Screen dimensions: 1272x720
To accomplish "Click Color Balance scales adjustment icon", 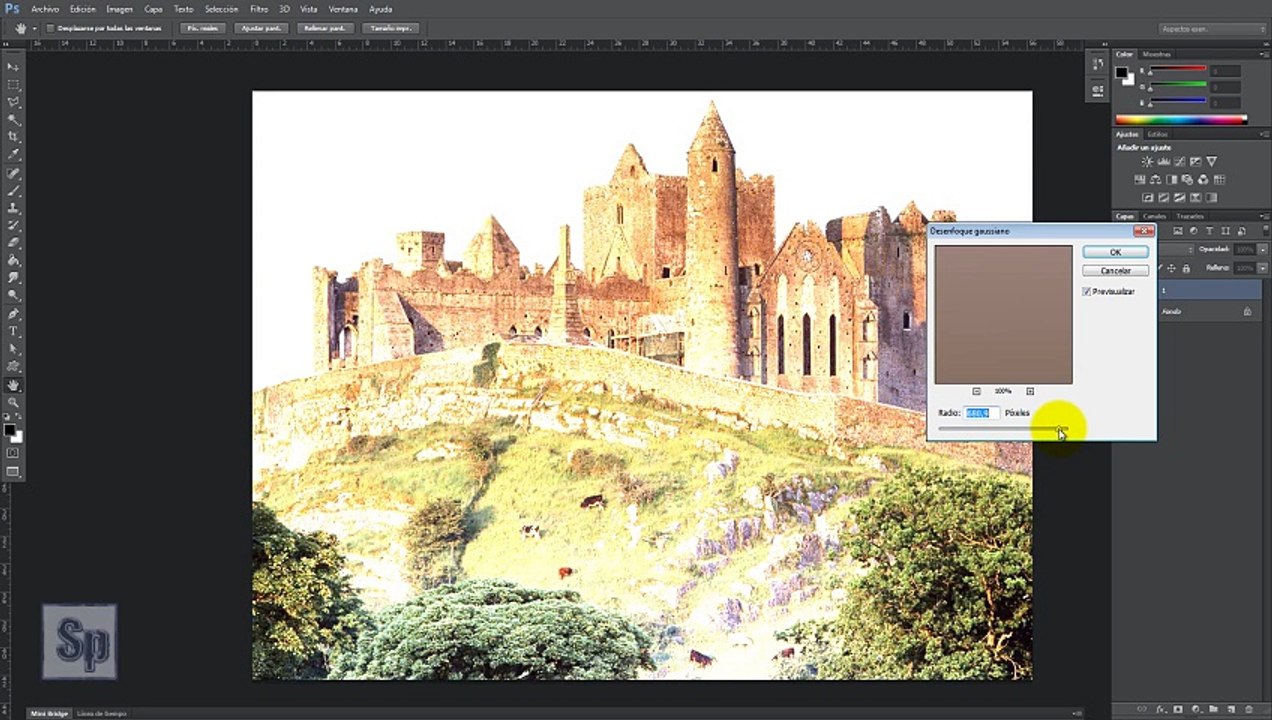I will pyautogui.click(x=1156, y=180).
